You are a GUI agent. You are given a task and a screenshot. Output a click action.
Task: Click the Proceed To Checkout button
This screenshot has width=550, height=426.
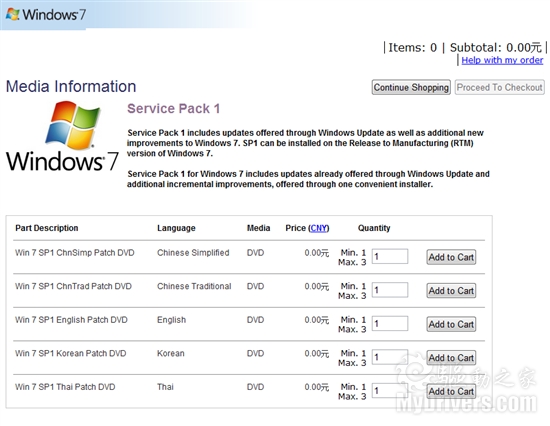click(499, 87)
